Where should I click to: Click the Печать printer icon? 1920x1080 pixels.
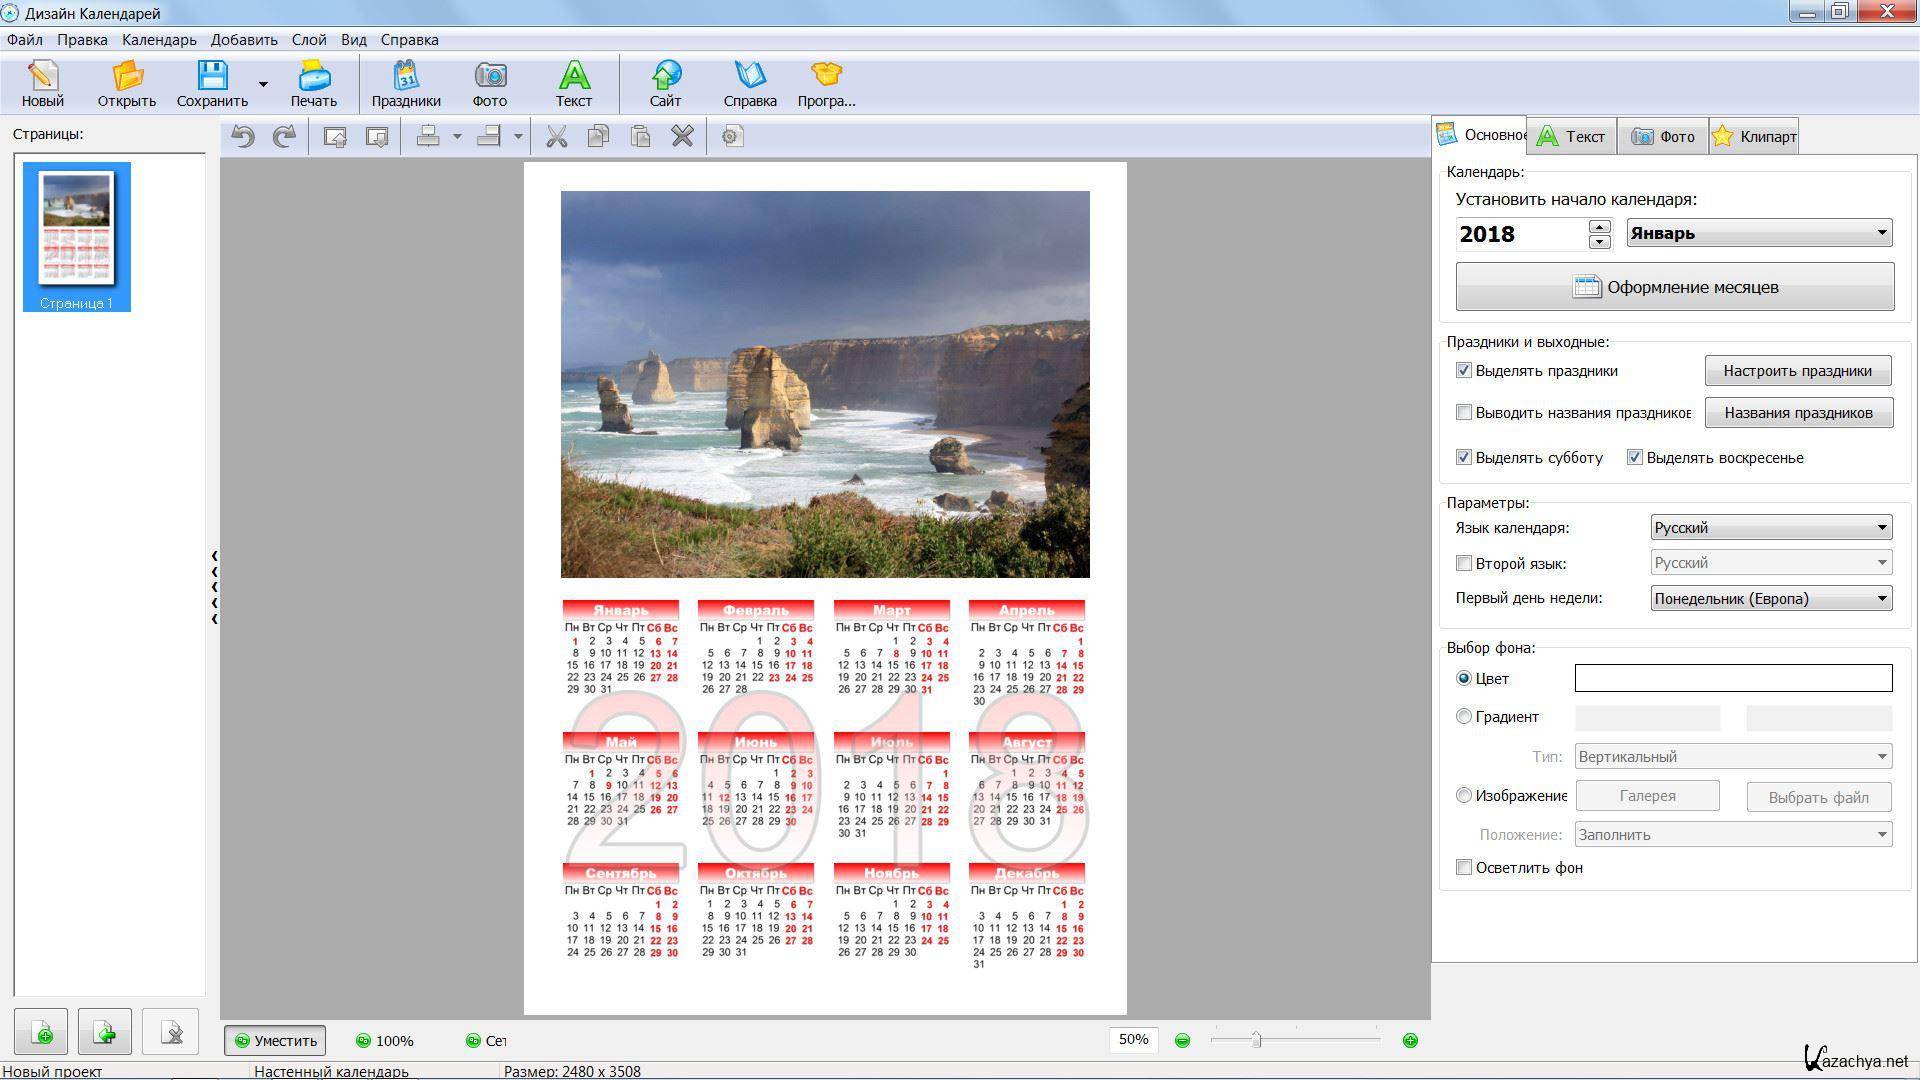point(313,83)
